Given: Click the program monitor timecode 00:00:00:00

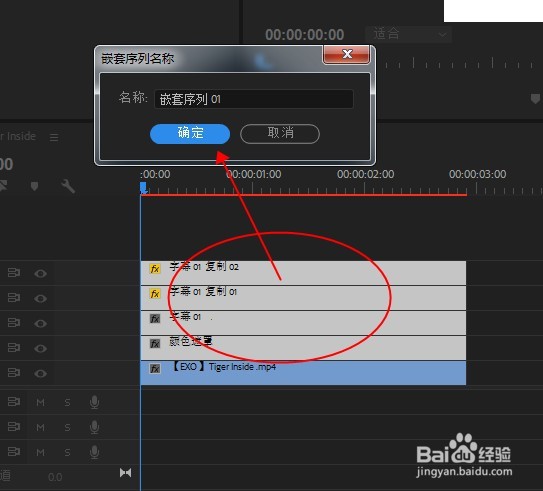Looking at the screenshot, I should tap(304, 35).
